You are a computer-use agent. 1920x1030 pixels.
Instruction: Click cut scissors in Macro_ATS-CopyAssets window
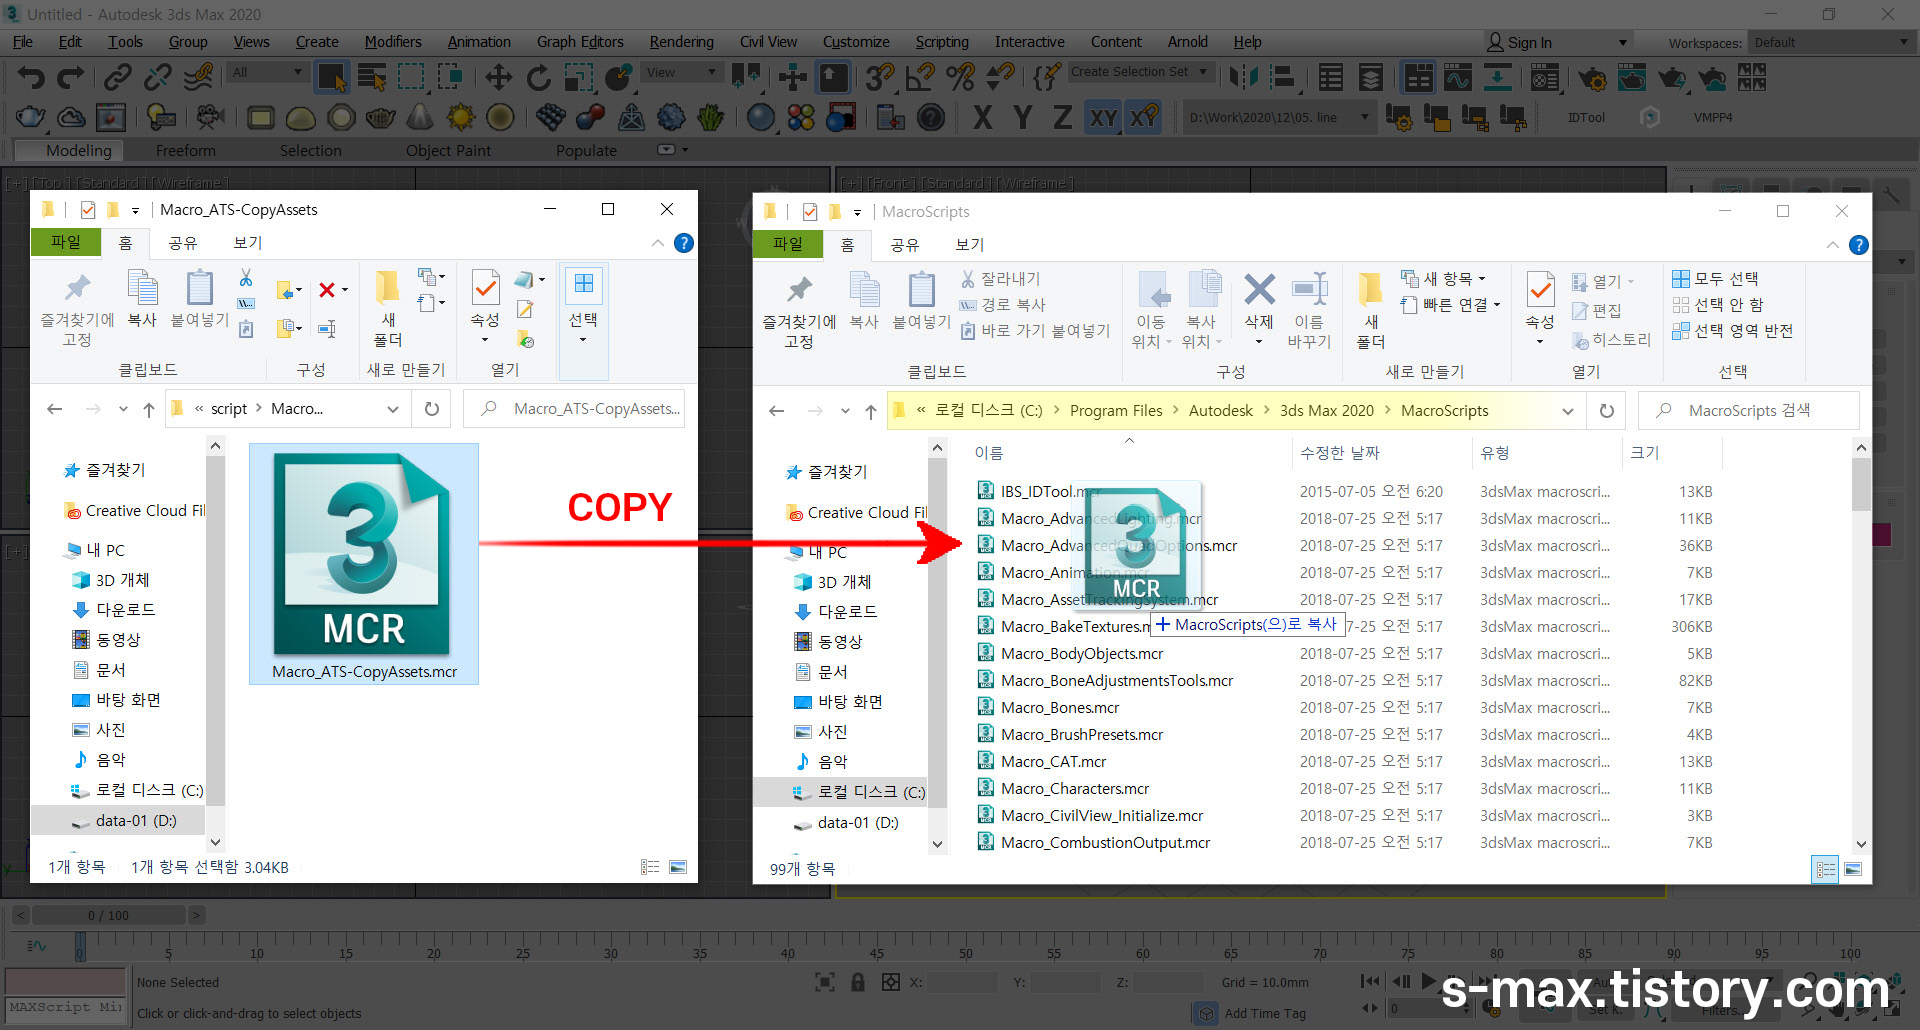[x=246, y=277]
